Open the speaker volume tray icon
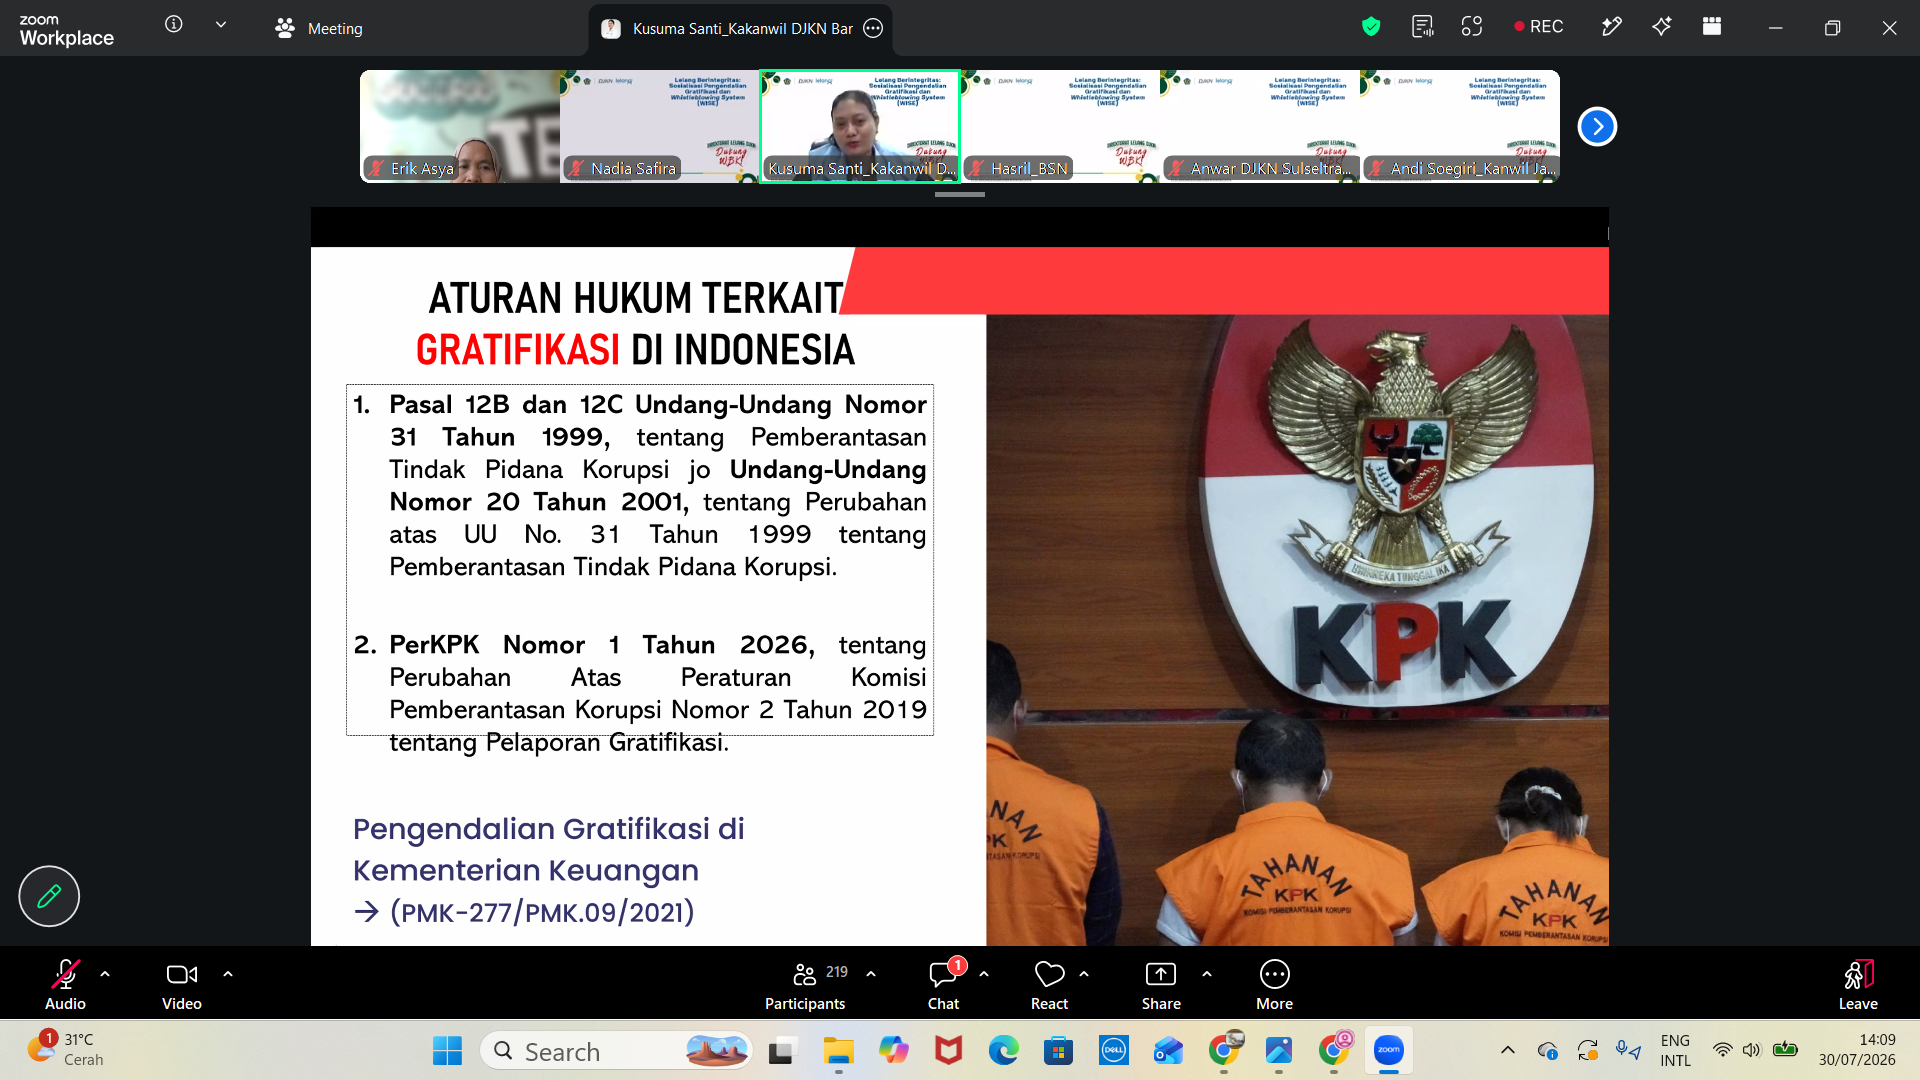Image resolution: width=1920 pixels, height=1080 pixels. (x=1751, y=1050)
